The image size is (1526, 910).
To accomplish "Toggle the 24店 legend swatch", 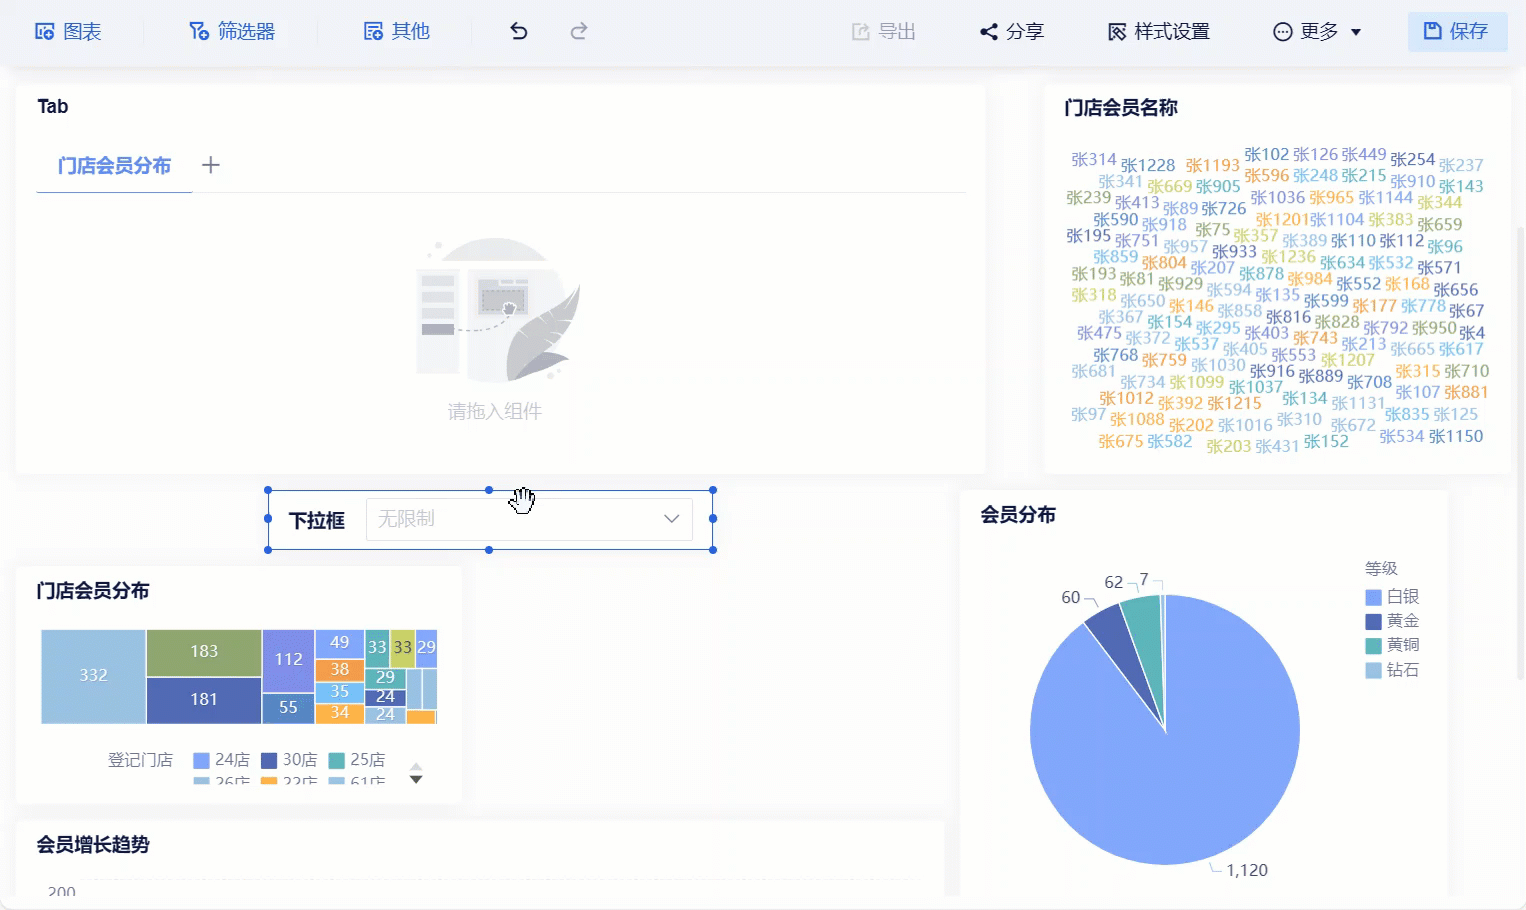I will click(201, 760).
